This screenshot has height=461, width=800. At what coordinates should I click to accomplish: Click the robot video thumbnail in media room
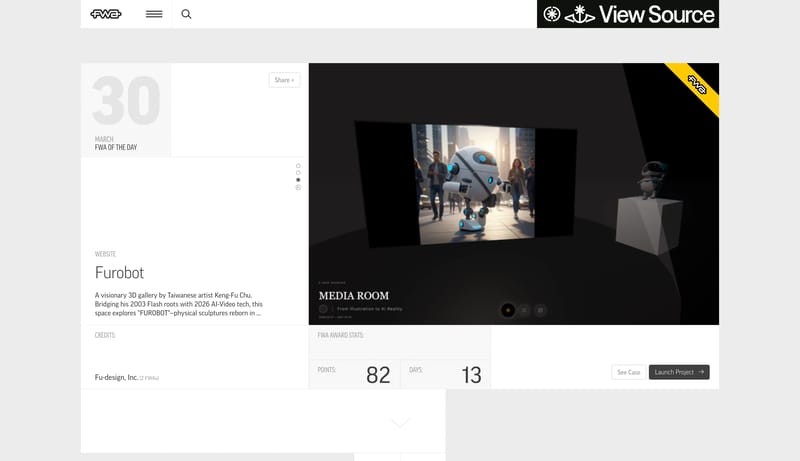click(x=473, y=184)
